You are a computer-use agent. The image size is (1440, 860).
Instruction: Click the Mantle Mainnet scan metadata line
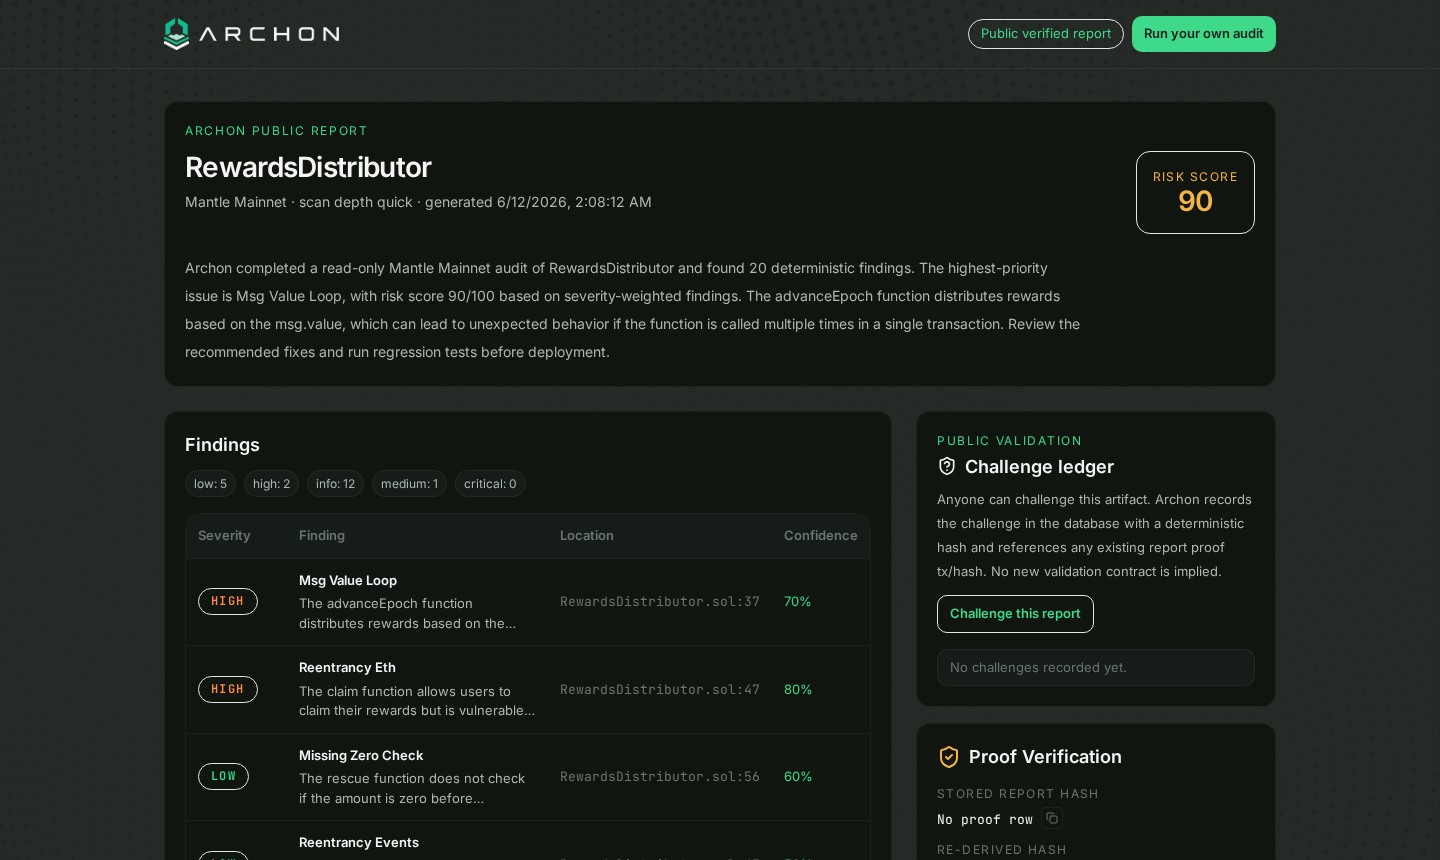(418, 202)
